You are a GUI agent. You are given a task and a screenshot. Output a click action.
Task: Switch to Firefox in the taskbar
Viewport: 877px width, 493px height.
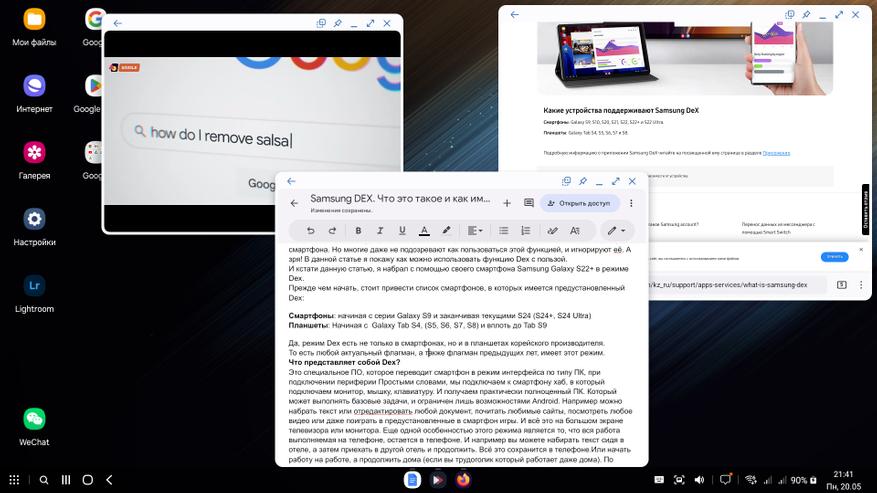[x=463, y=480]
